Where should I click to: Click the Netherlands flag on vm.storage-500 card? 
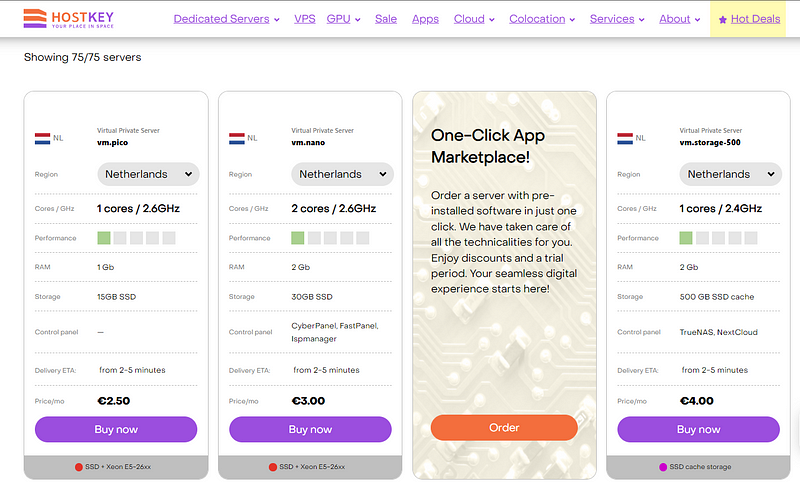click(x=625, y=138)
